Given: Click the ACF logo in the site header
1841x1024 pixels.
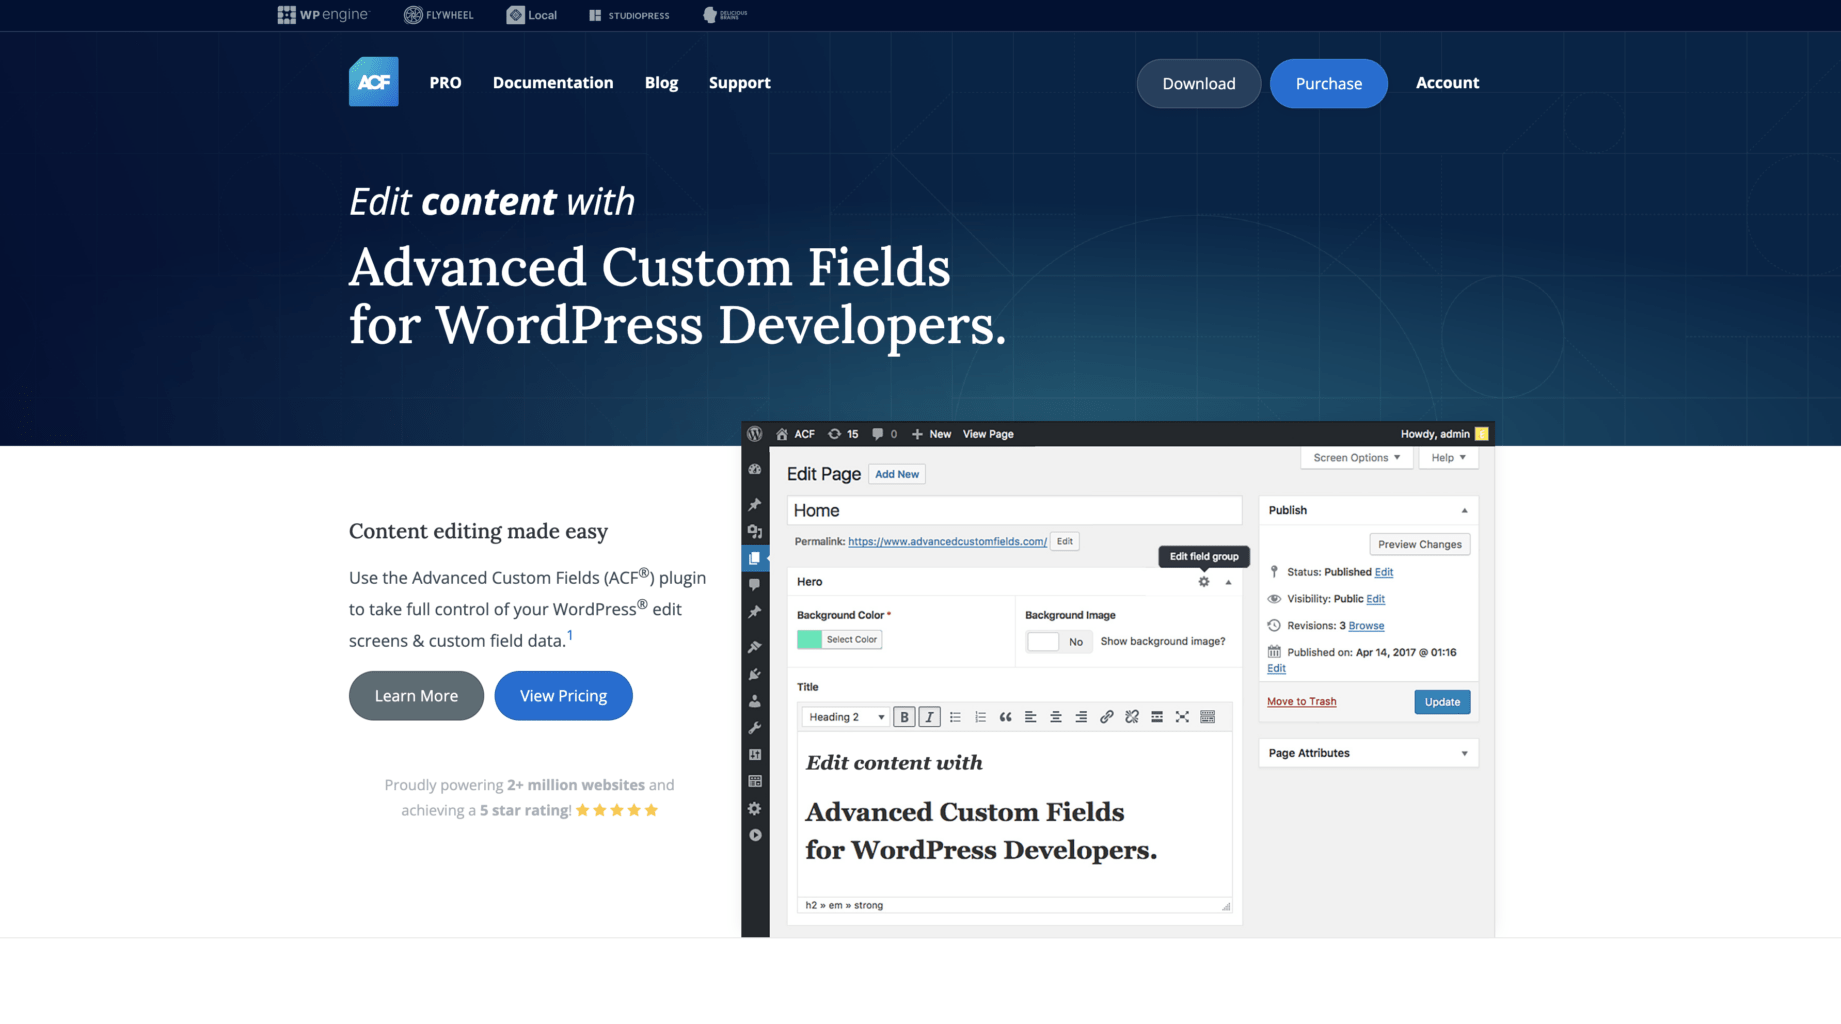Looking at the screenshot, I should coord(373,82).
